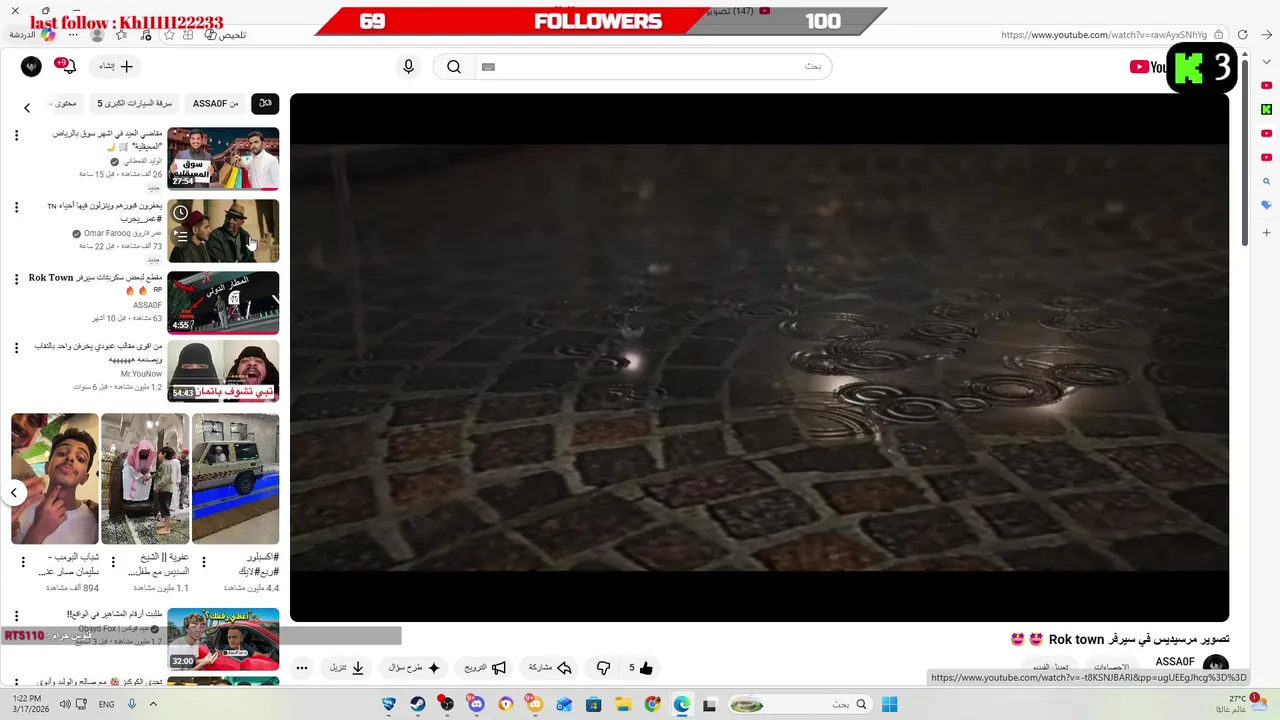Click the Create (إنشاء) plus button

pyautogui.click(x=116, y=67)
